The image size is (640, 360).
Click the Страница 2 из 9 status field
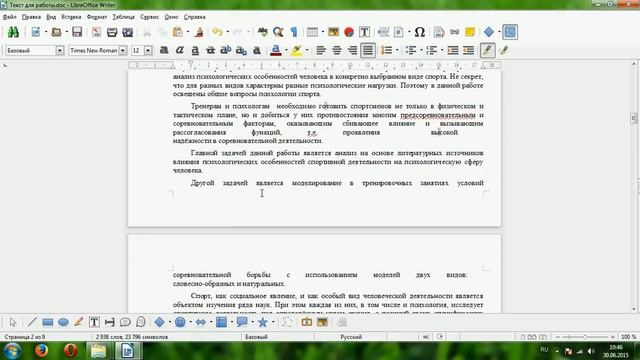pyautogui.click(x=24, y=337)
